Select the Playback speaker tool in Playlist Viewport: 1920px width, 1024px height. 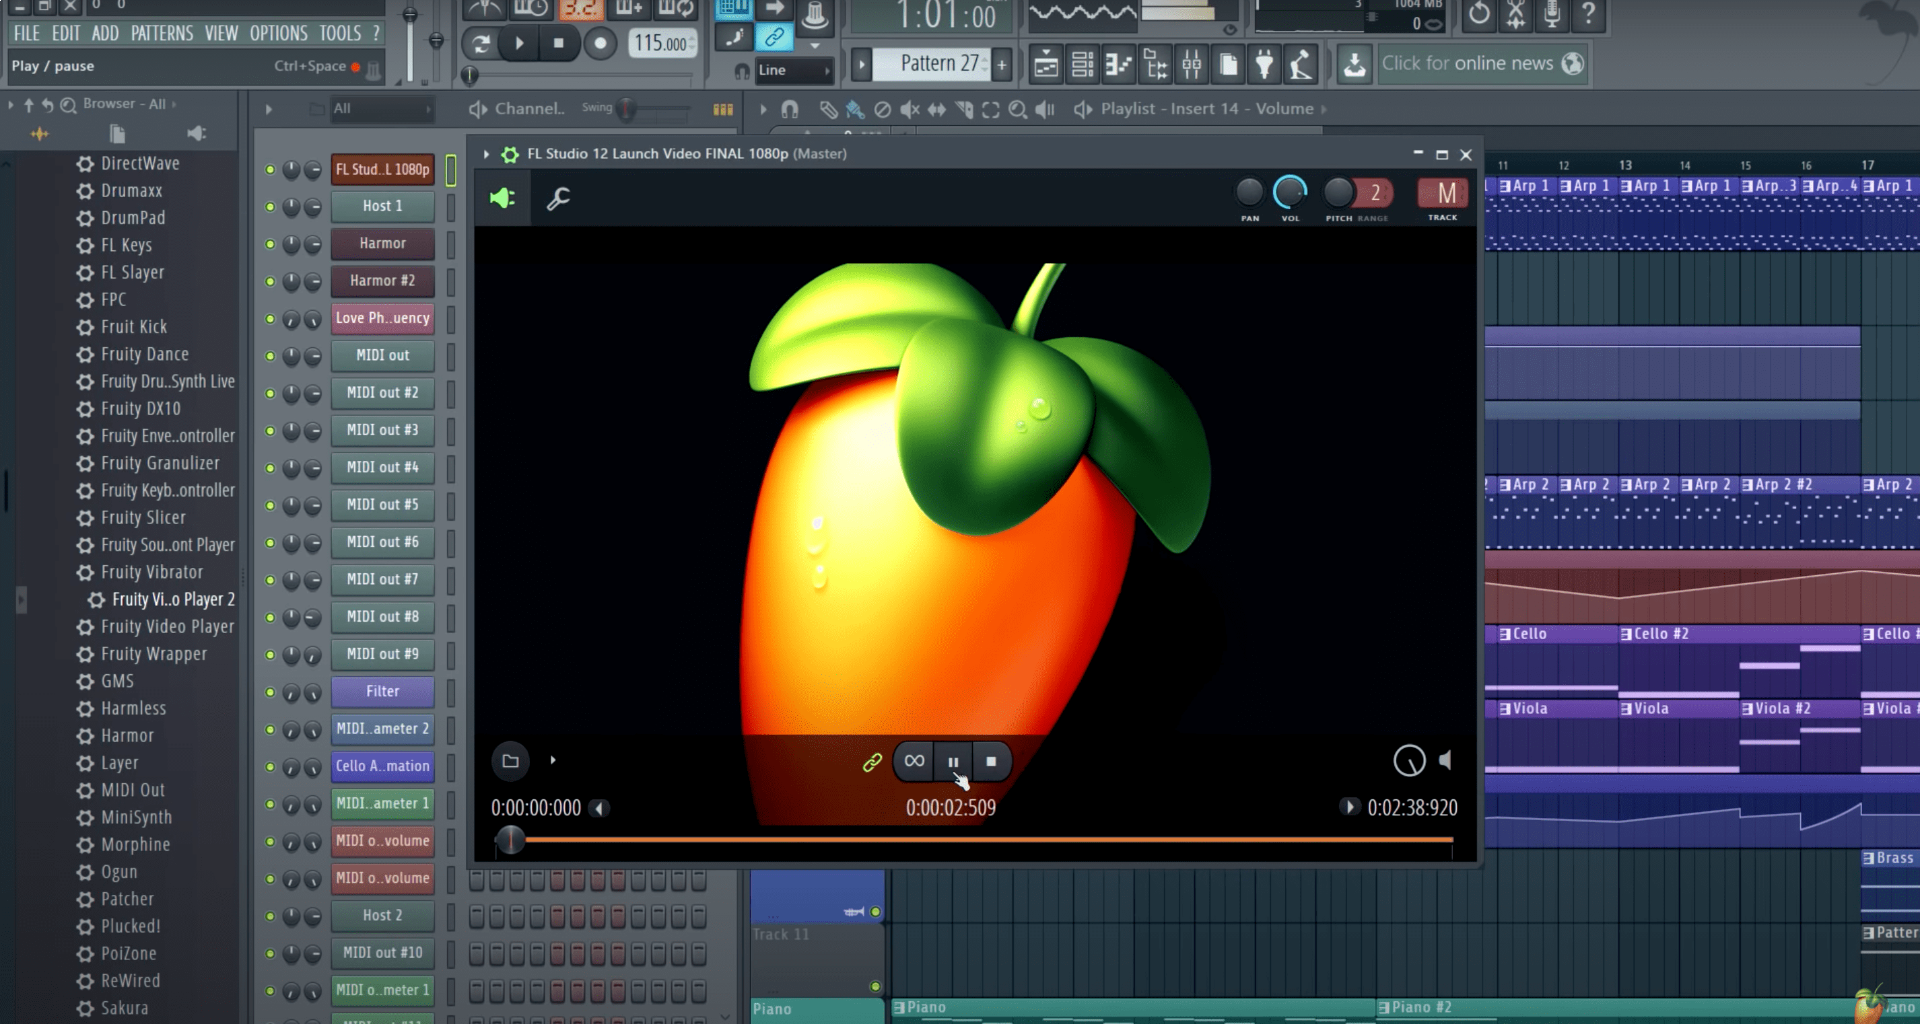pyautogui.click(x=1045, y=109)
